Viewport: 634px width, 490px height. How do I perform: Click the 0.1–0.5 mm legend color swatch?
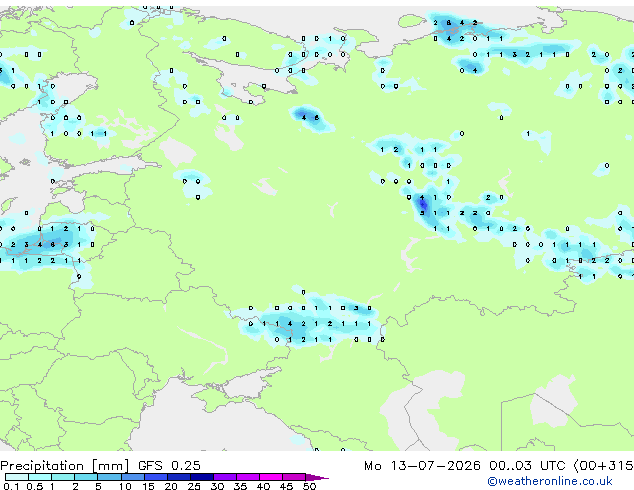coord(17,477)
